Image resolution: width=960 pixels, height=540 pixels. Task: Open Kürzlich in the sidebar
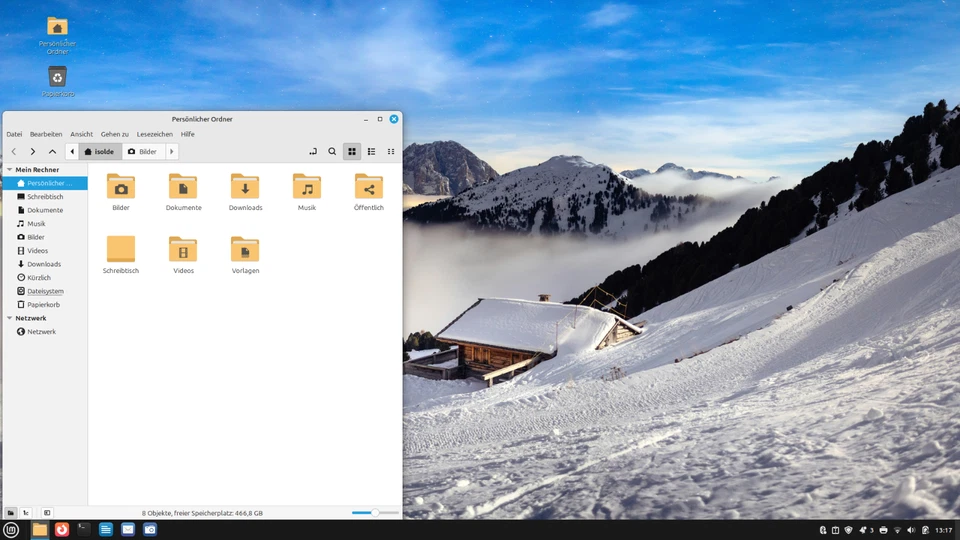[x=45, y=277]
